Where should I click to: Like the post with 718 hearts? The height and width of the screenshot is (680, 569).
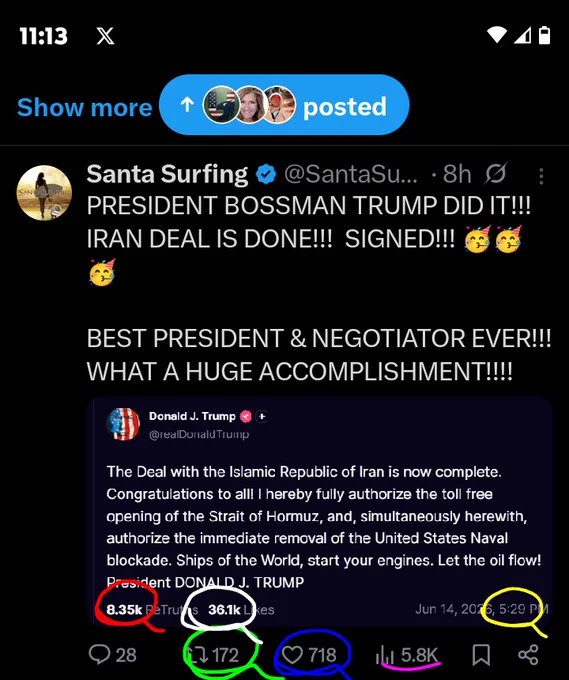pyautogui.click(x=292, y=655)
